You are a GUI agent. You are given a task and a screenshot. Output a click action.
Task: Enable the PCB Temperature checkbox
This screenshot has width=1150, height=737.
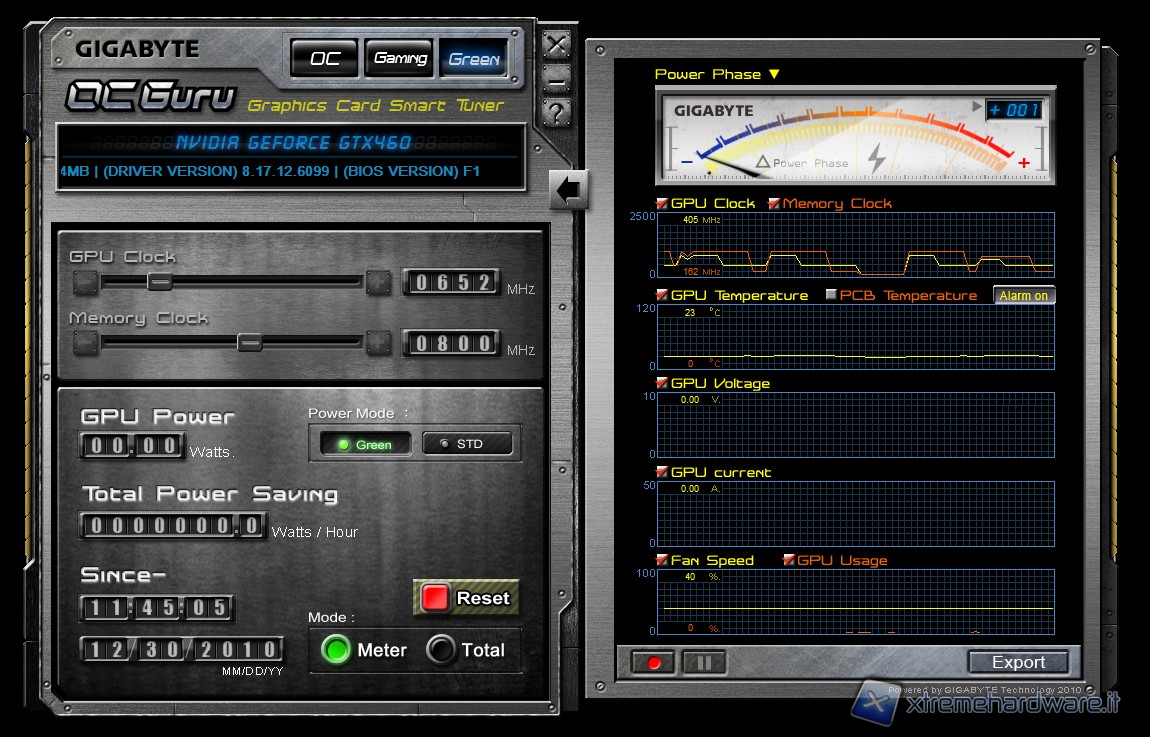tap(831, 296)
